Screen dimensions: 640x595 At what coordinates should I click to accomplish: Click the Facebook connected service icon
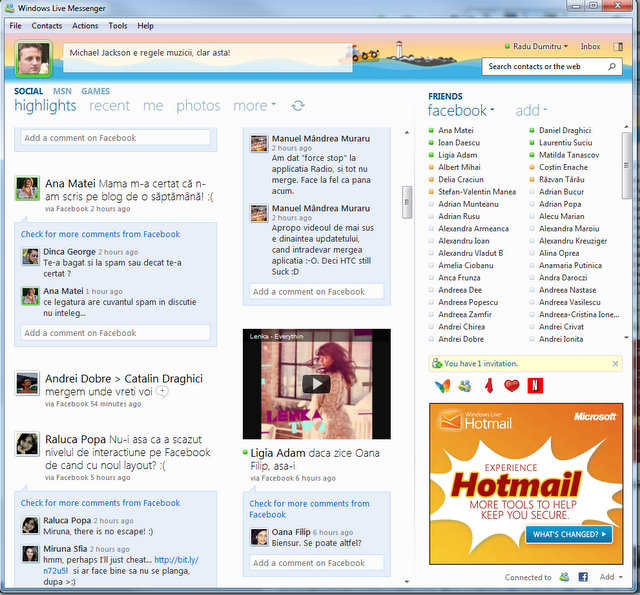[583, 577]
